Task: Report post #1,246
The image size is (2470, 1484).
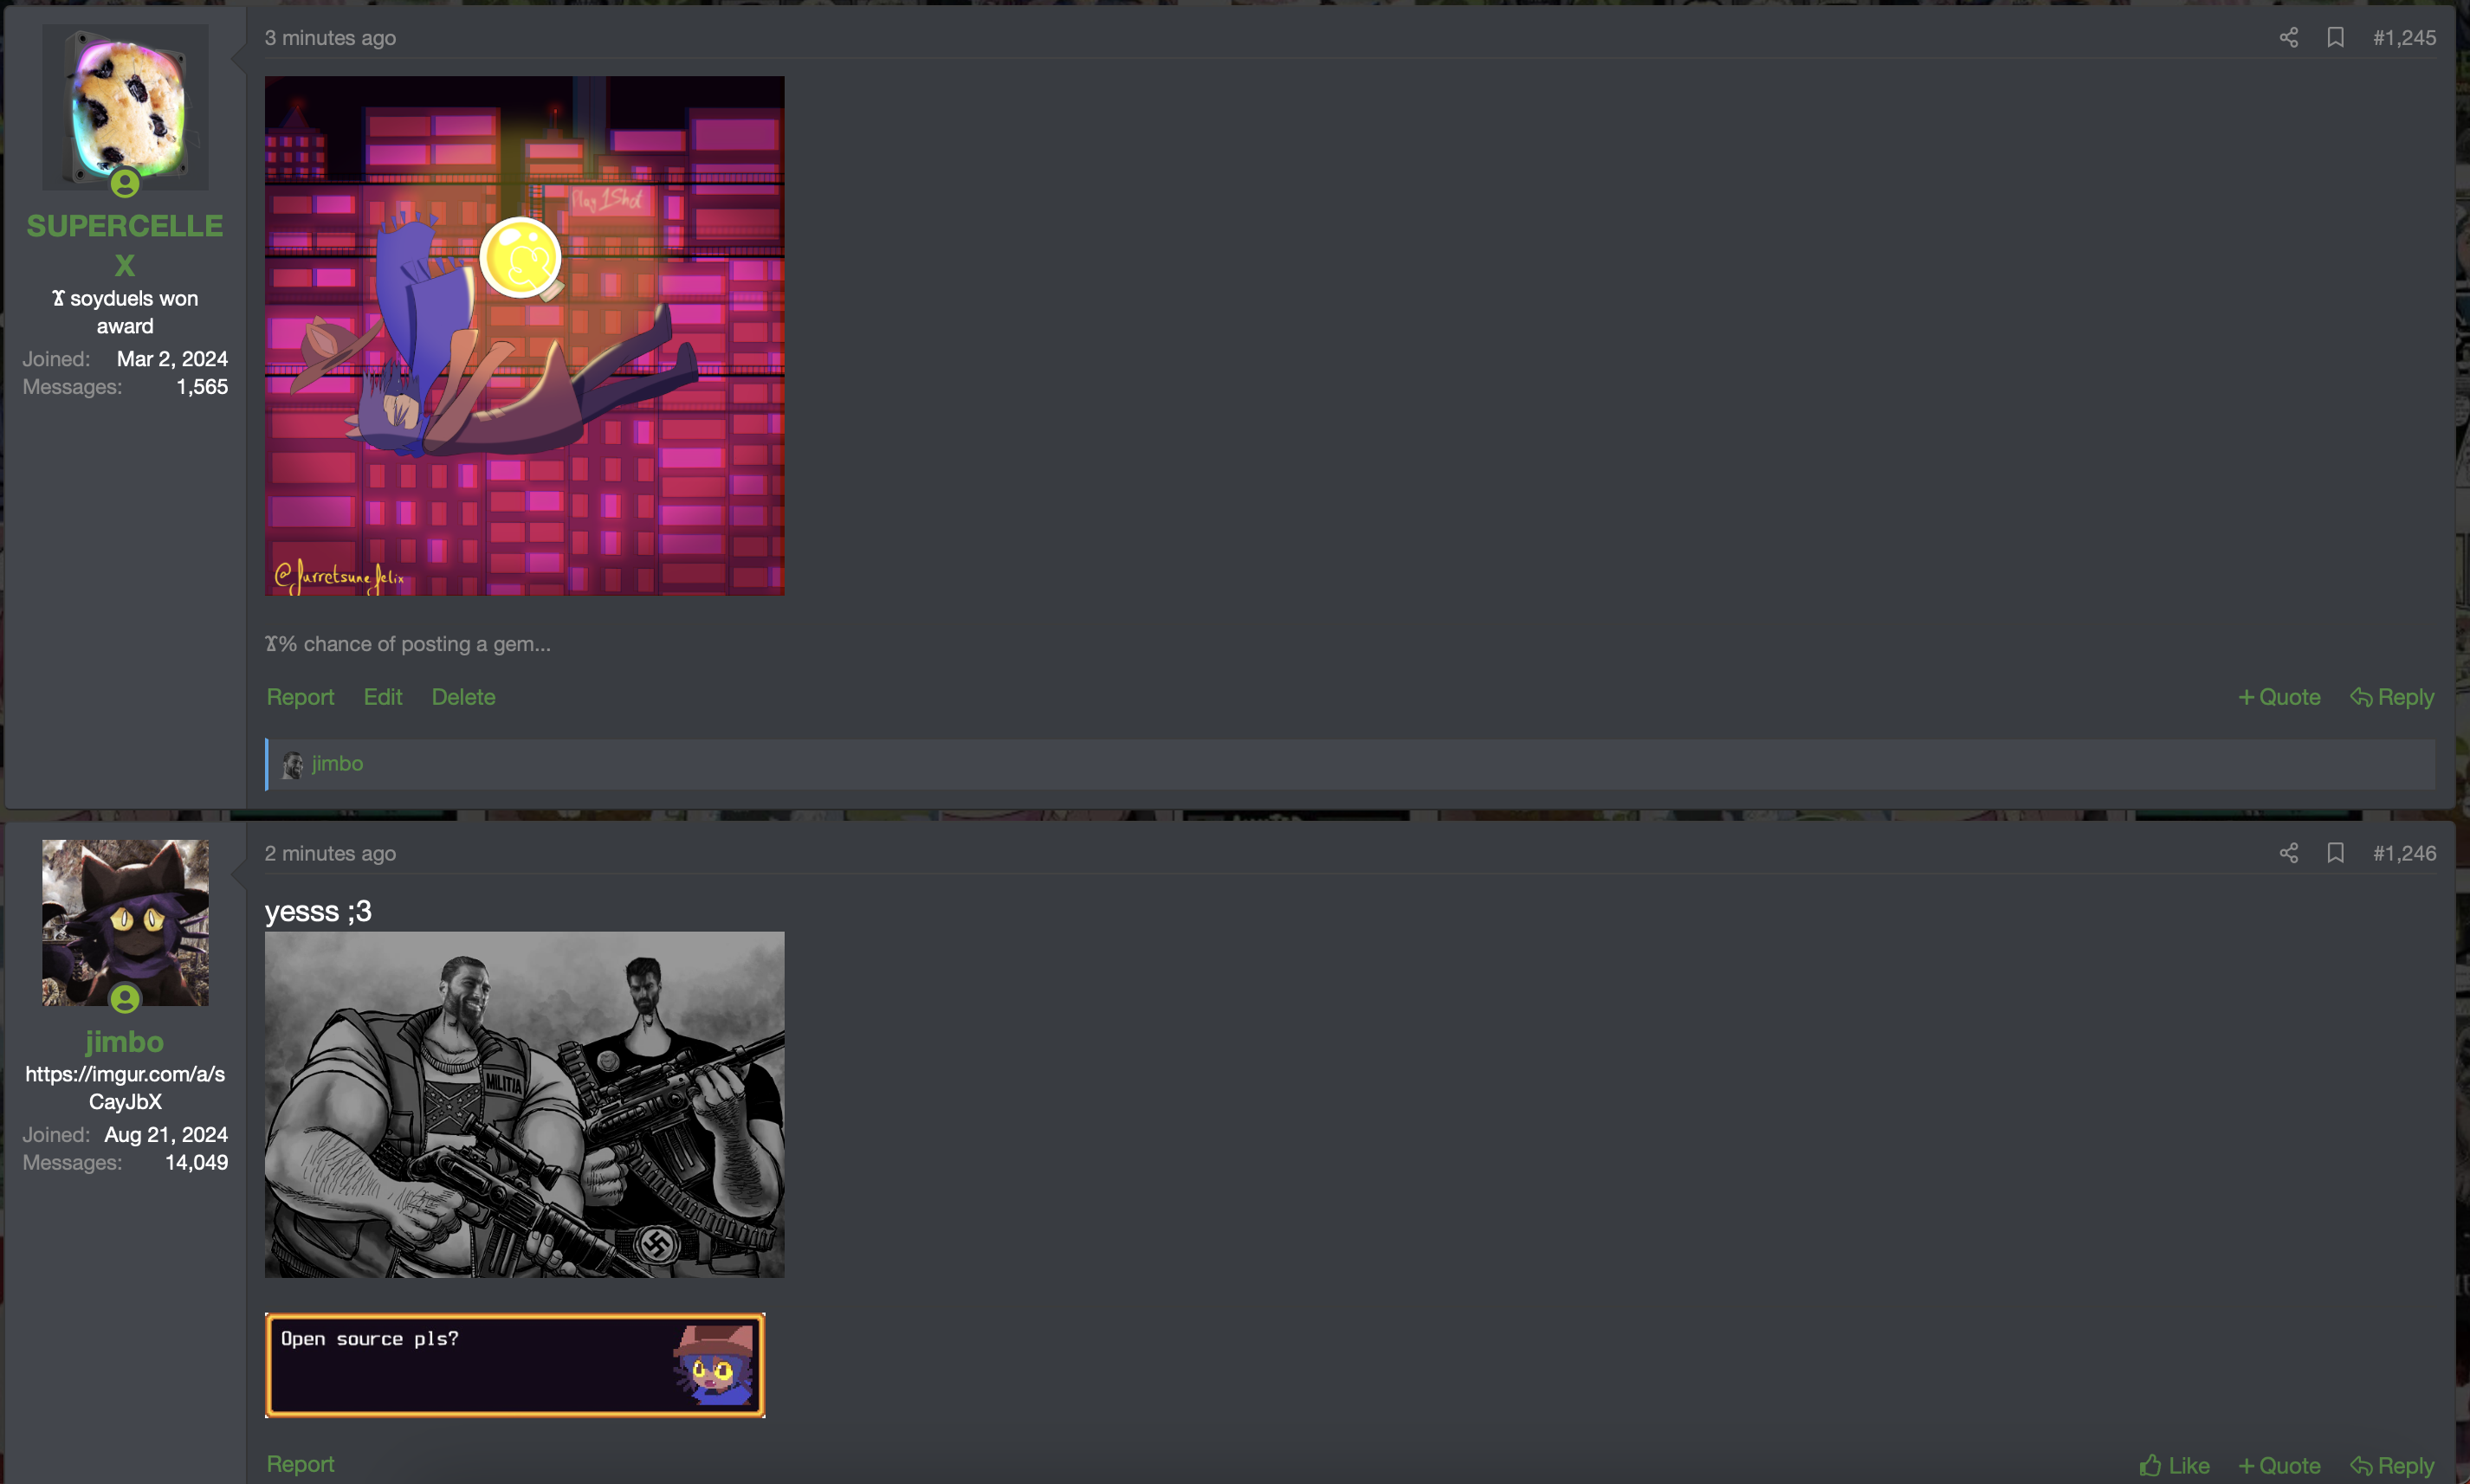Action: point(300,1464)
